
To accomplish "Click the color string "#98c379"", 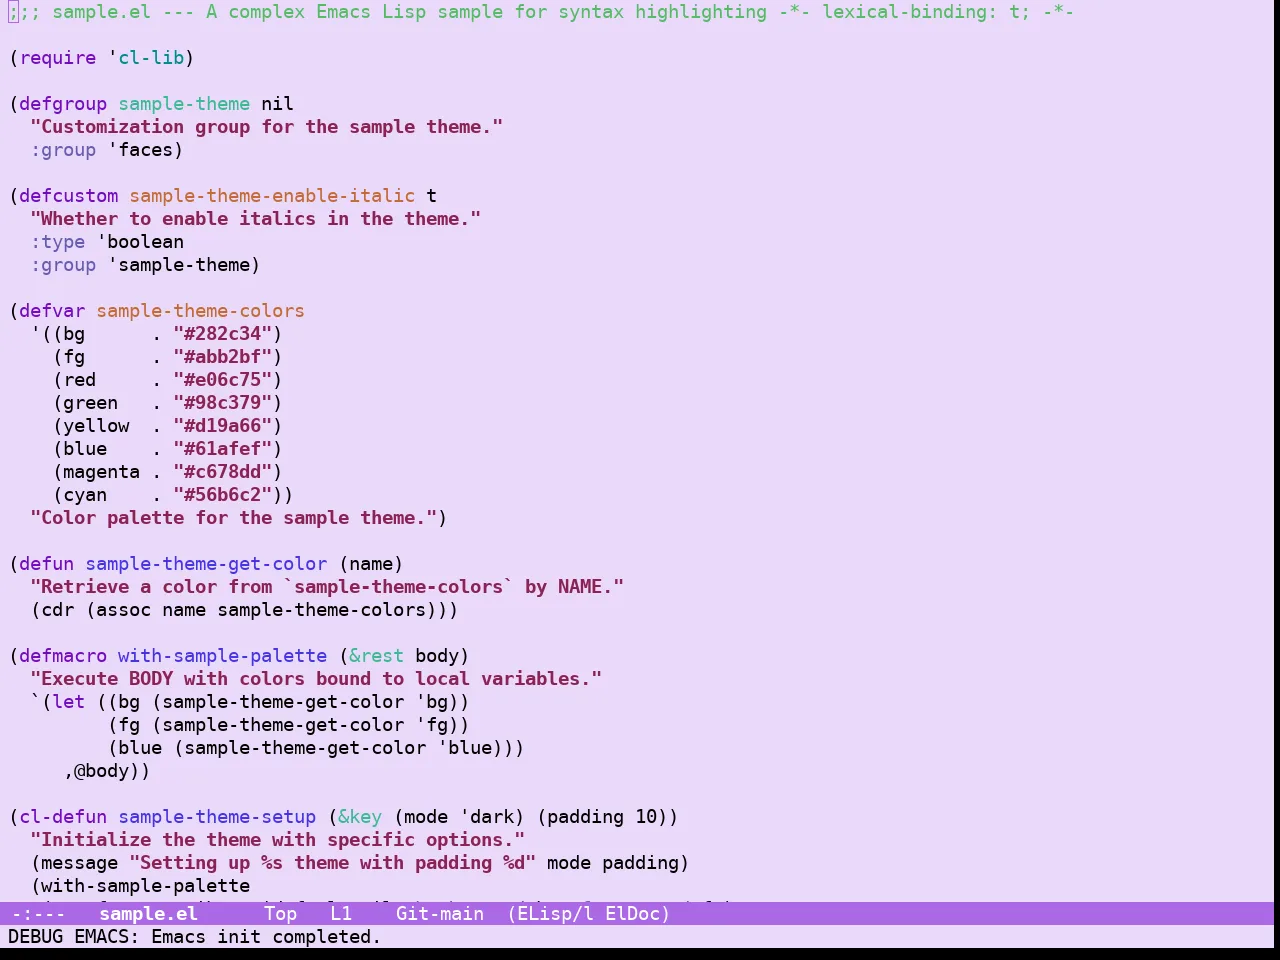I will 222,403.
